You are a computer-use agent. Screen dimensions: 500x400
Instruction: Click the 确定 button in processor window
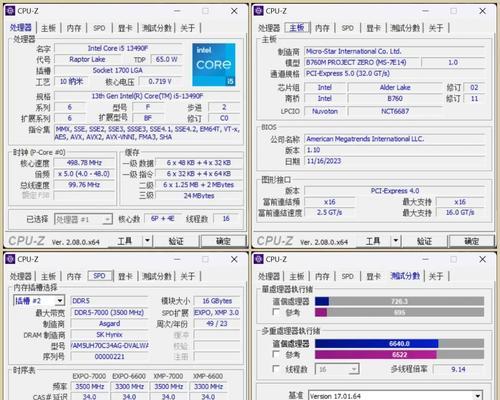pyautogui.click(x=223, y=240)
